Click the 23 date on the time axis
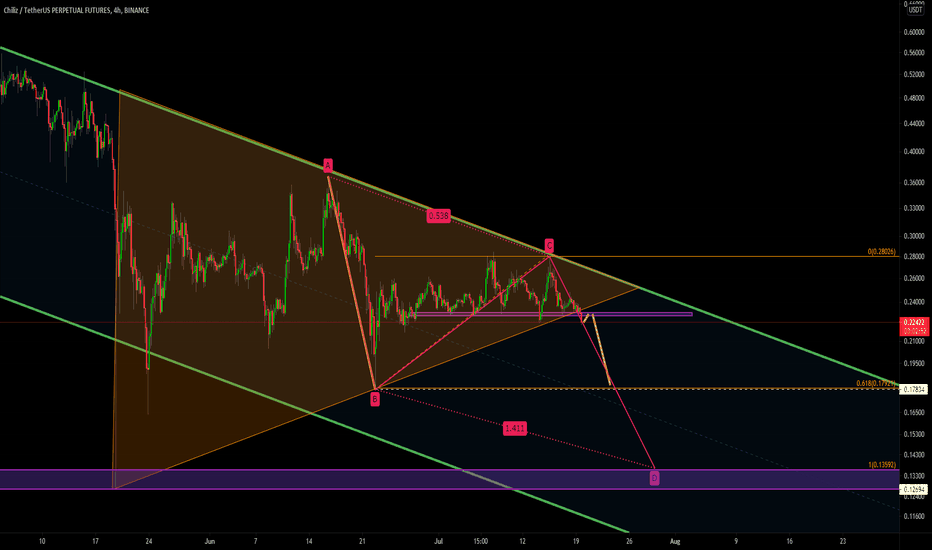 [843, 541]
